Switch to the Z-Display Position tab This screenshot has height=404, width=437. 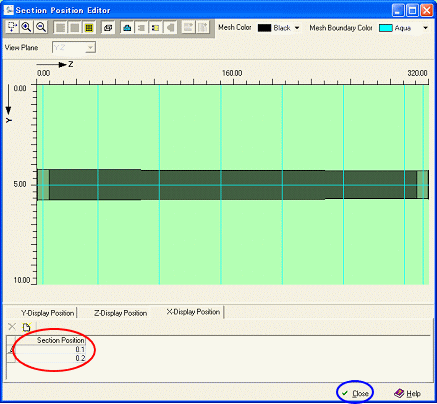pos(120,313)
